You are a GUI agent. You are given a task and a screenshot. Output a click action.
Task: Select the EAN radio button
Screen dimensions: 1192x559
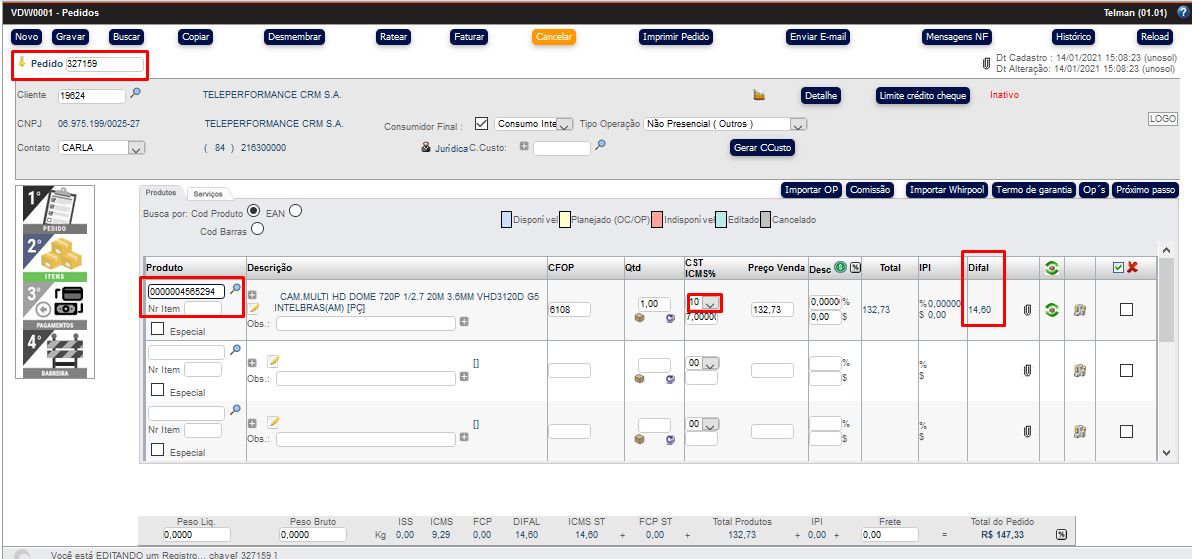click(295, 211)
